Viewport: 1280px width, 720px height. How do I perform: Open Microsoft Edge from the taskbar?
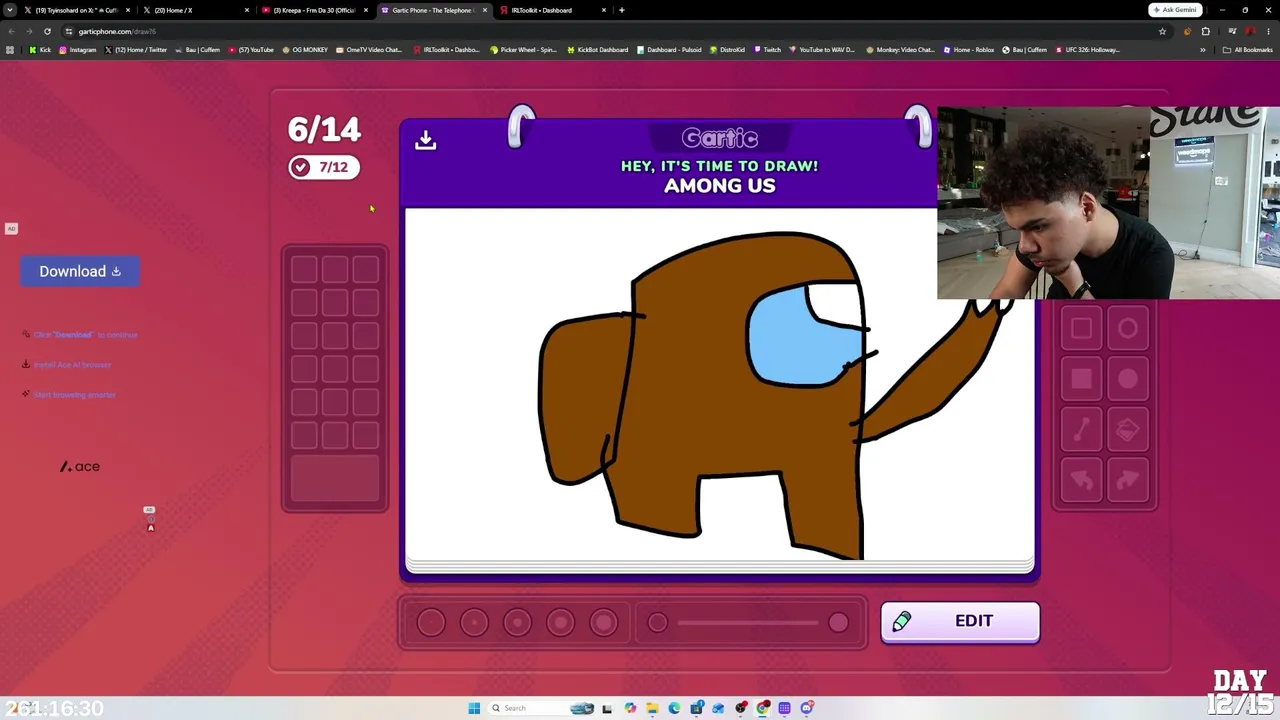point(674,708)
